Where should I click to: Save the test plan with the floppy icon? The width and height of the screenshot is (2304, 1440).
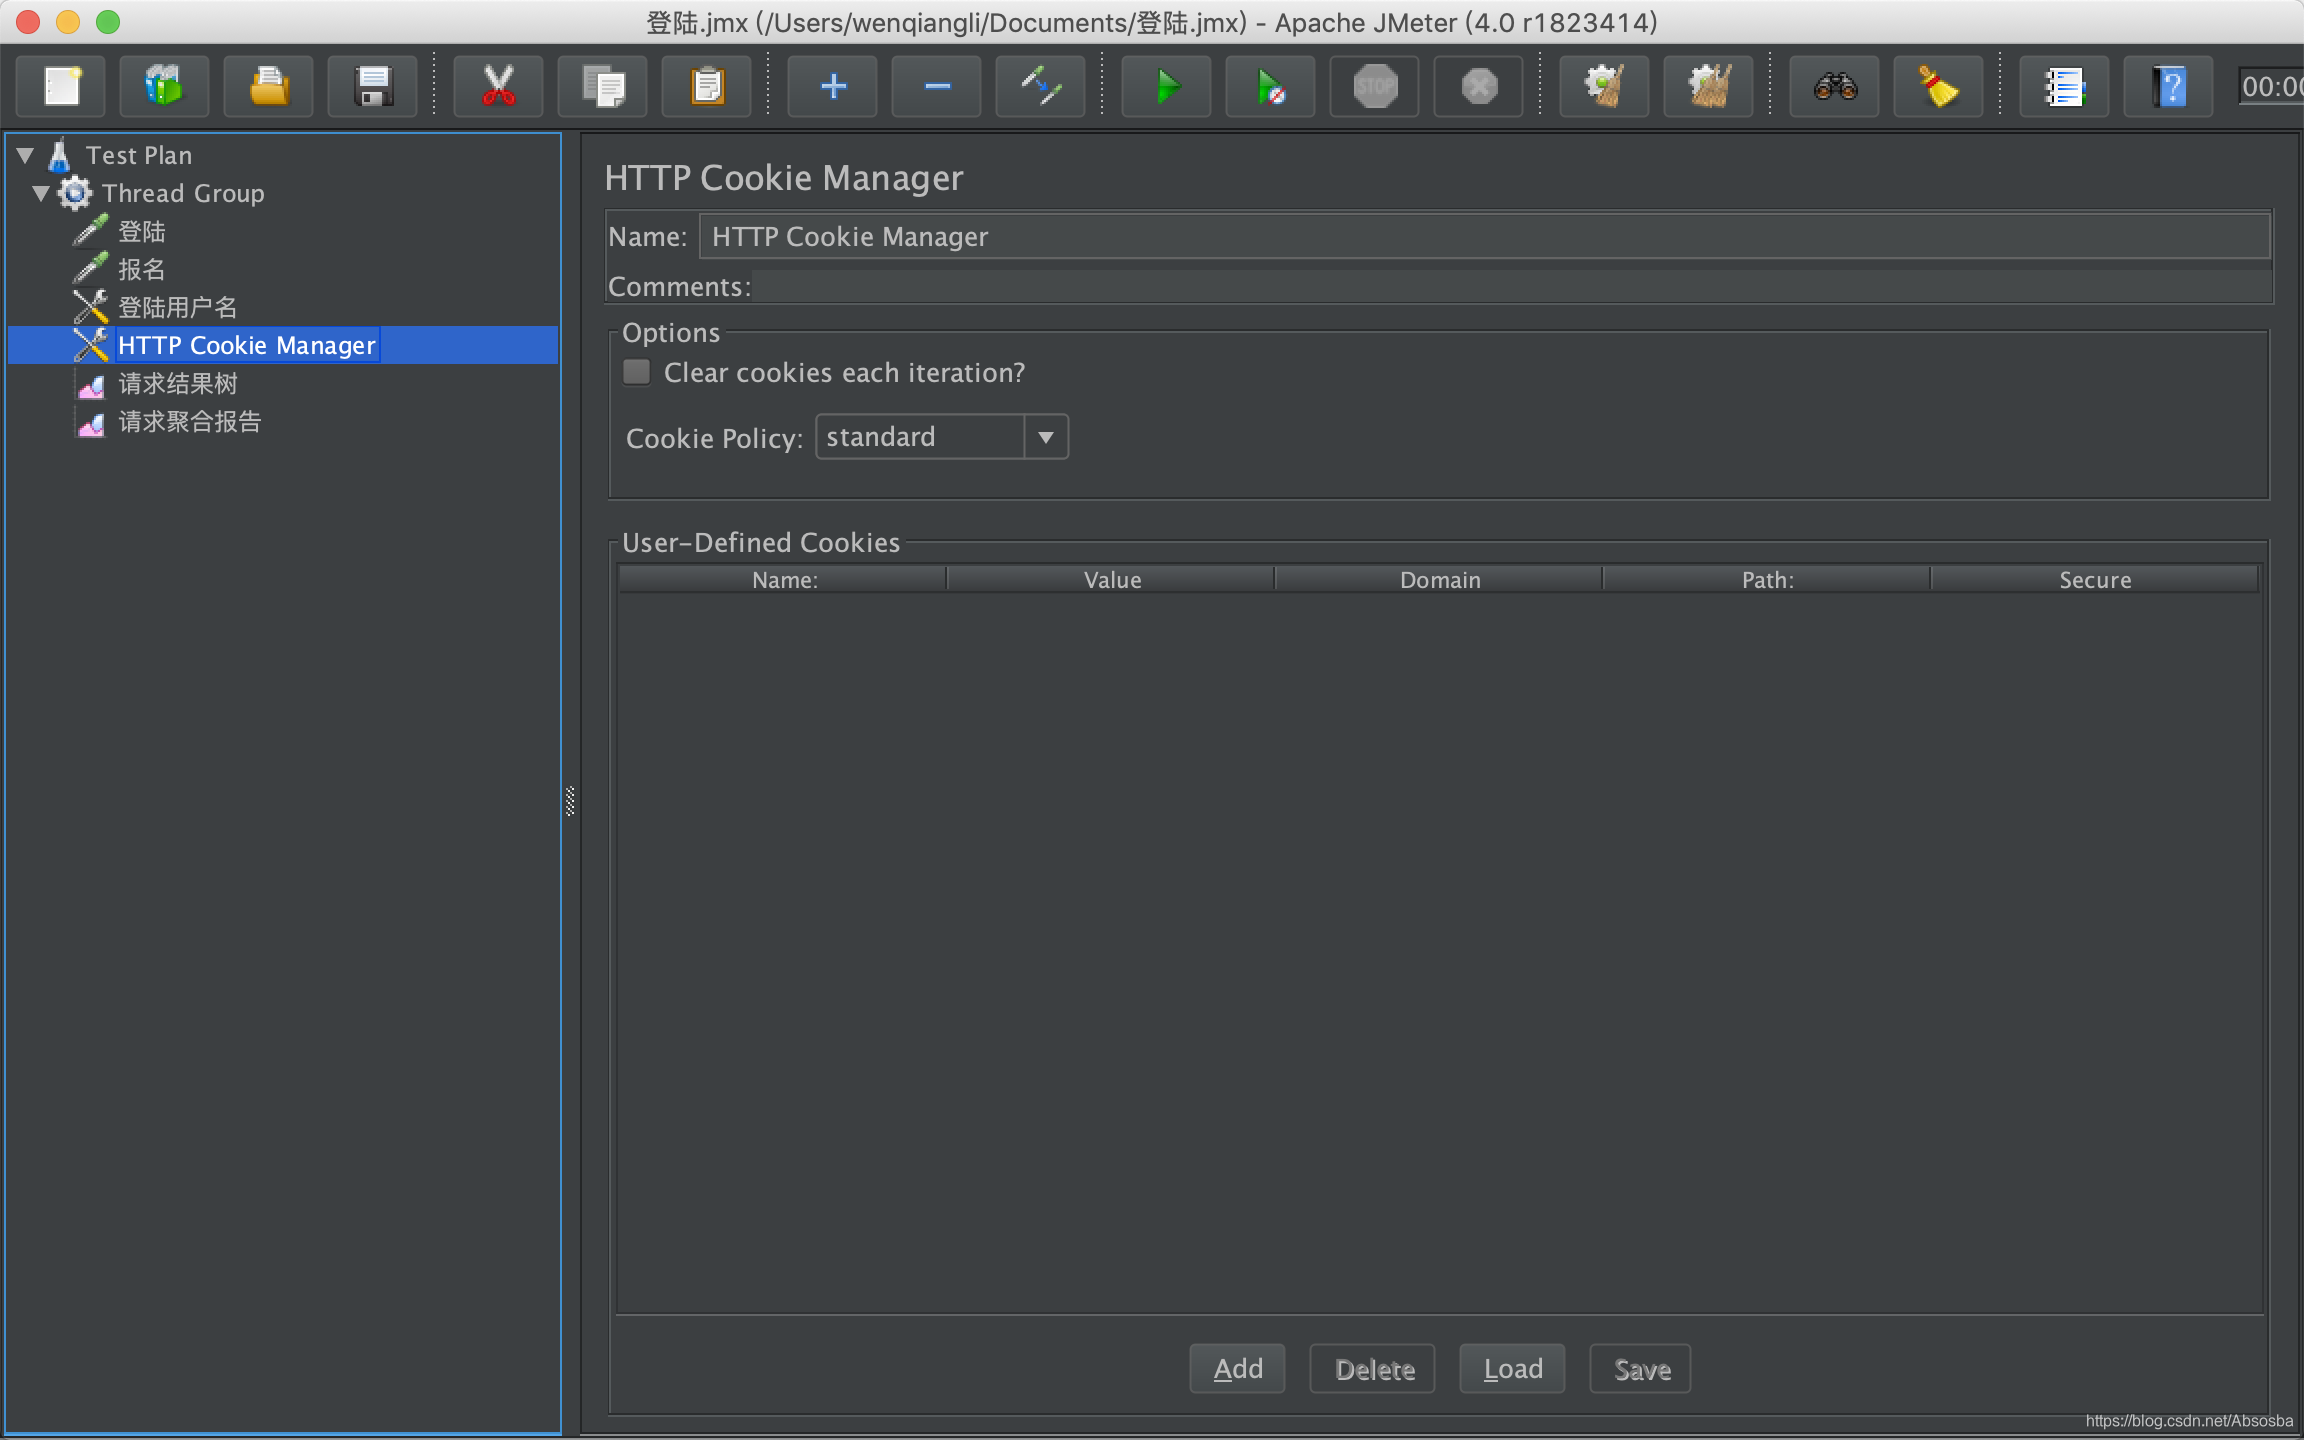[x=372, y=86]
